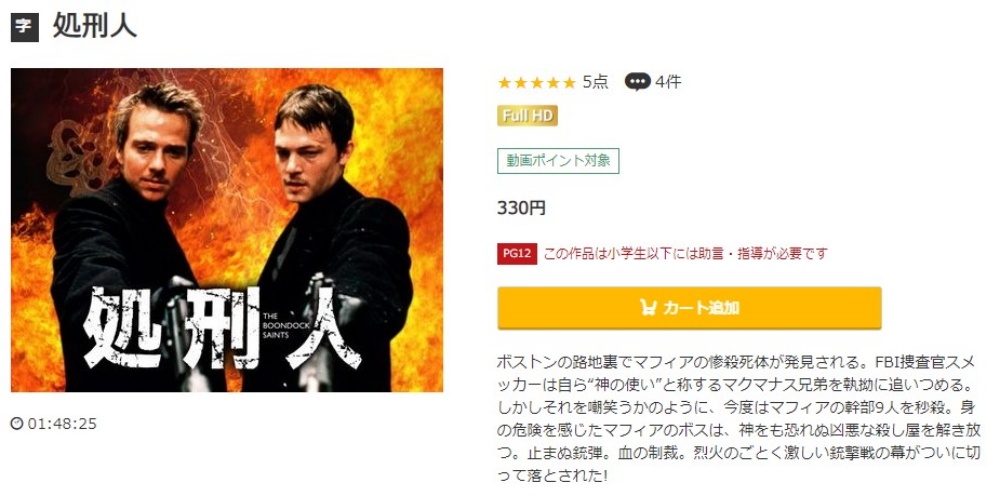This screenshot has width=1000, height=496.
Task: Click the 330円 price text
Action: pos(521,208)
